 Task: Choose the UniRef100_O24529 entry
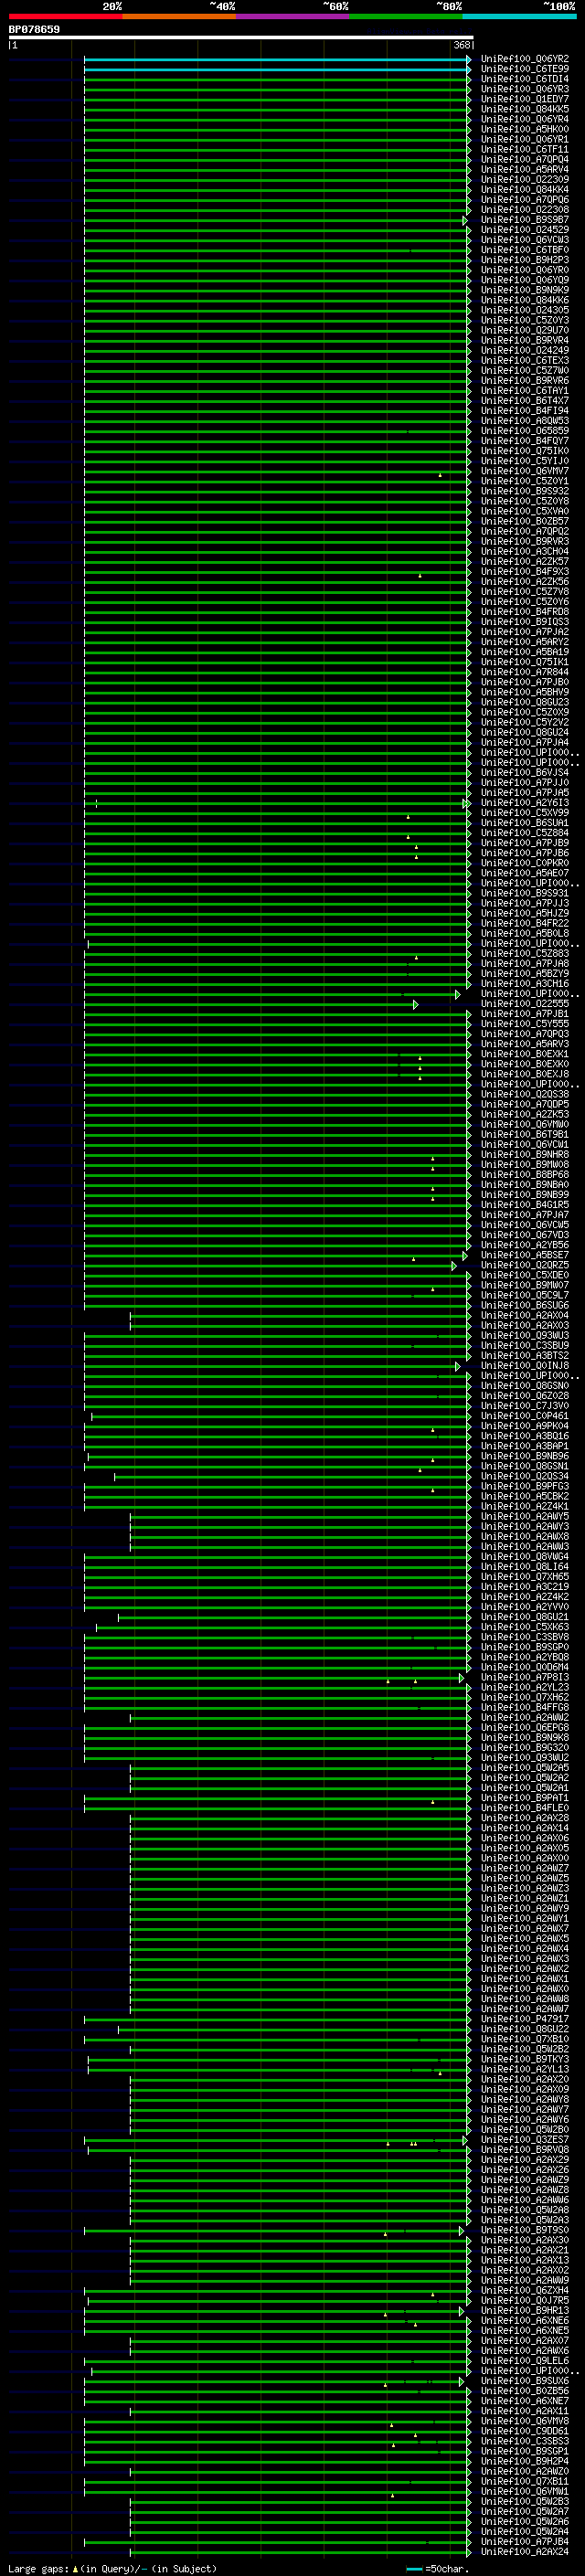tap(525, 230)
